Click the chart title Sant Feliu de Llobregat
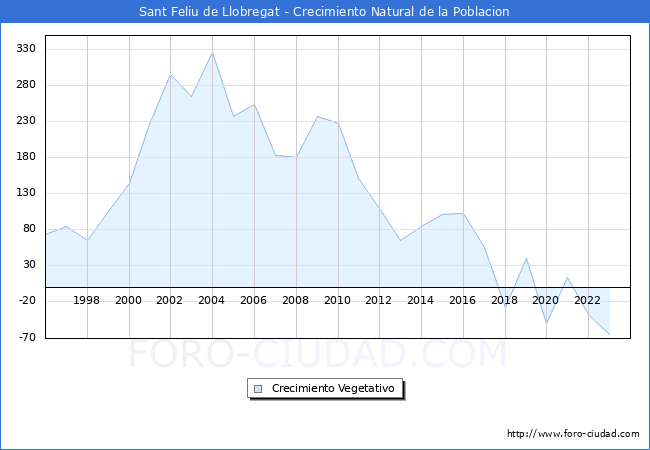650x450 pixels. [x=324, y=12]
